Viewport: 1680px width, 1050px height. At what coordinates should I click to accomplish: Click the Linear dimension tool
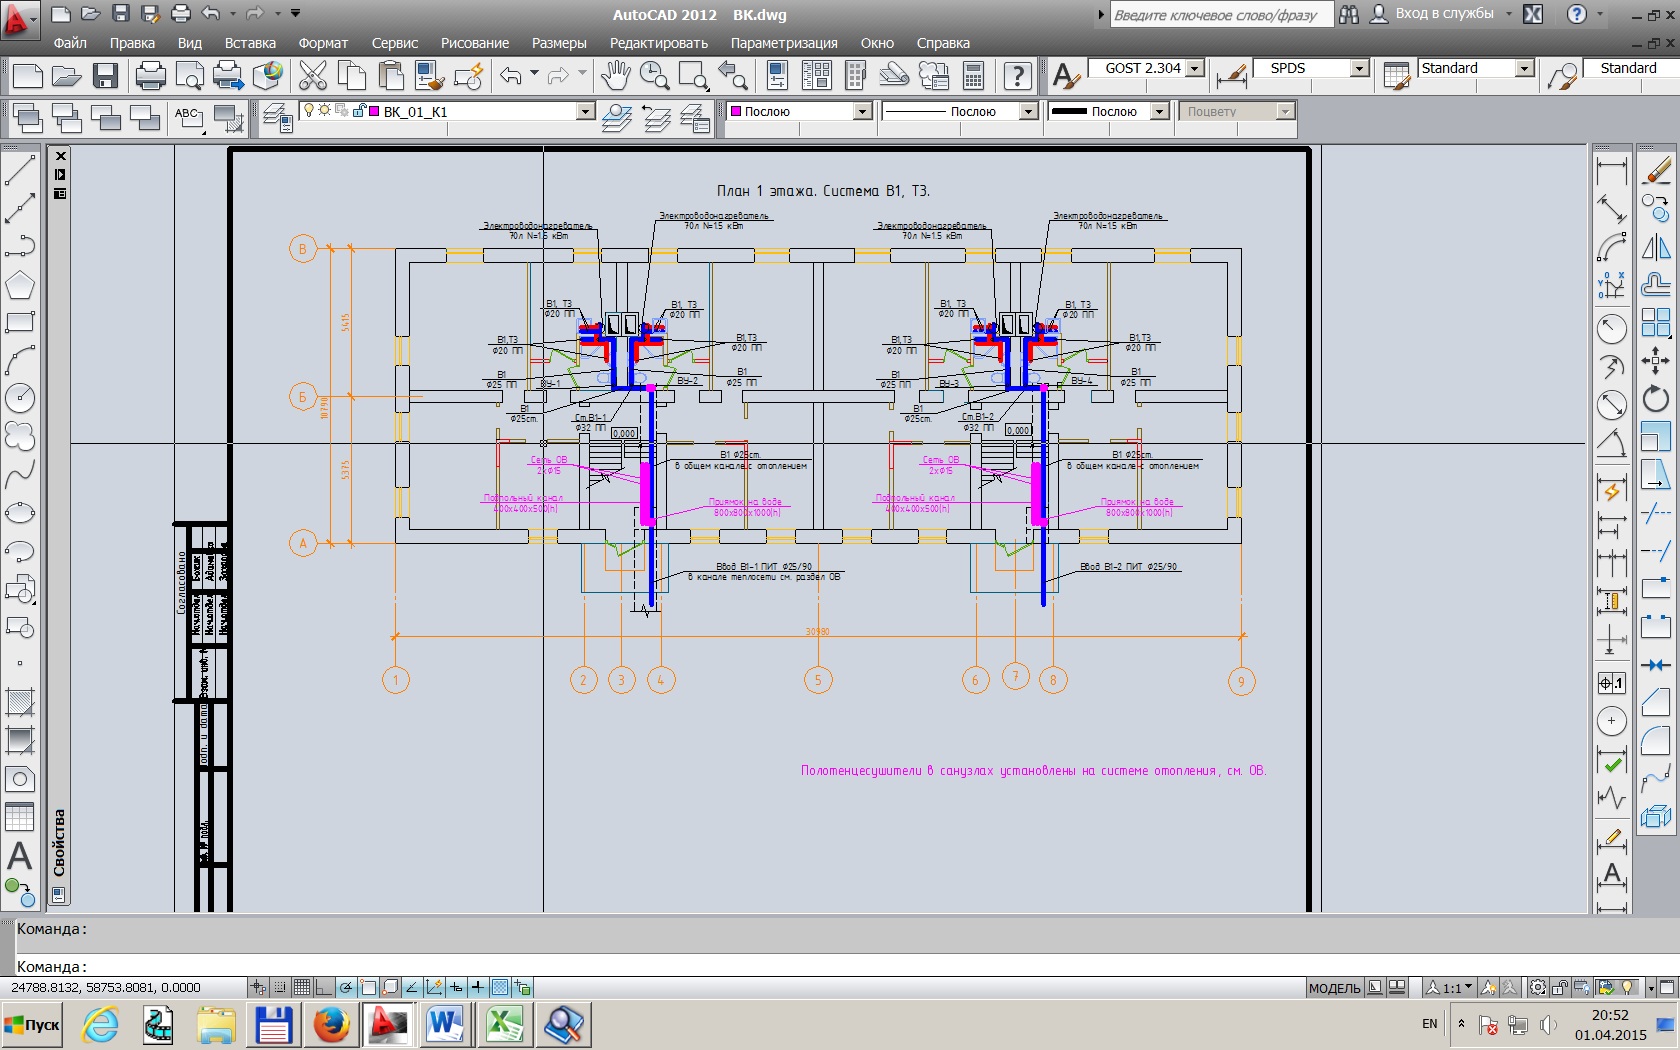coord(1611,170)
